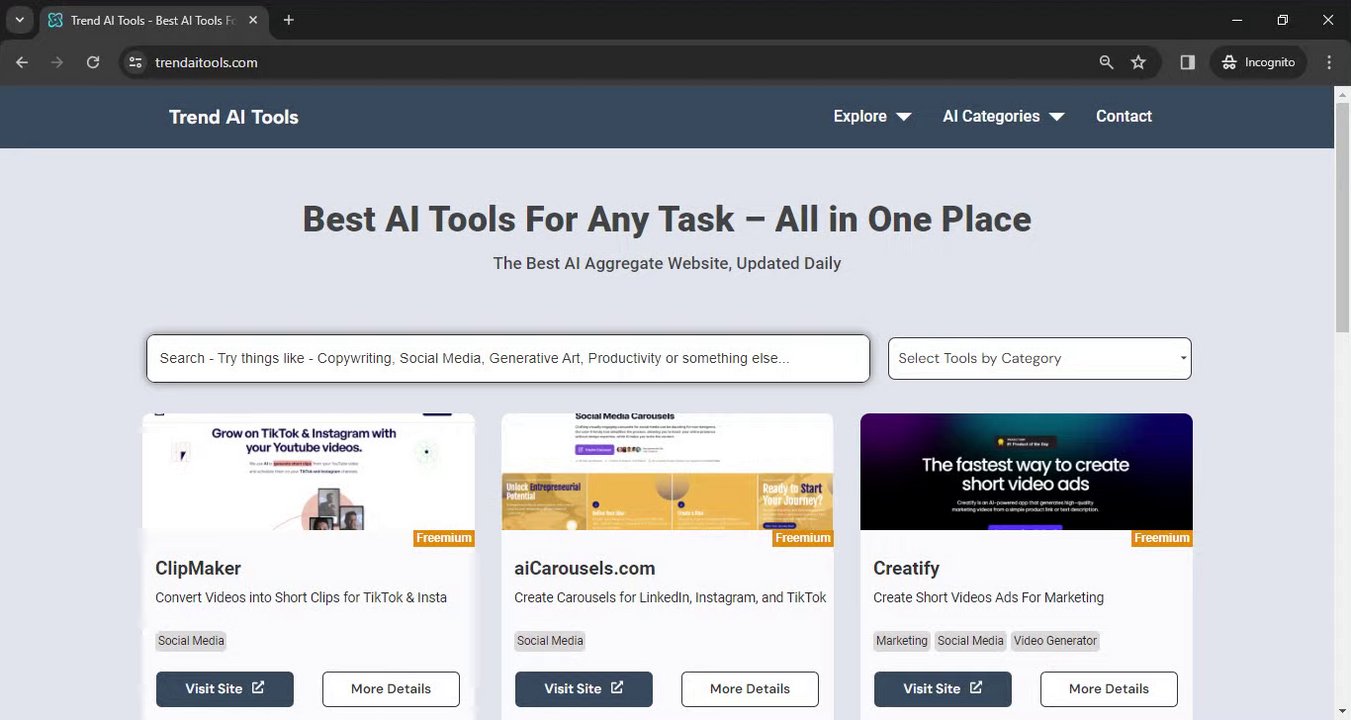Open the browser side panel icon

1187,62
